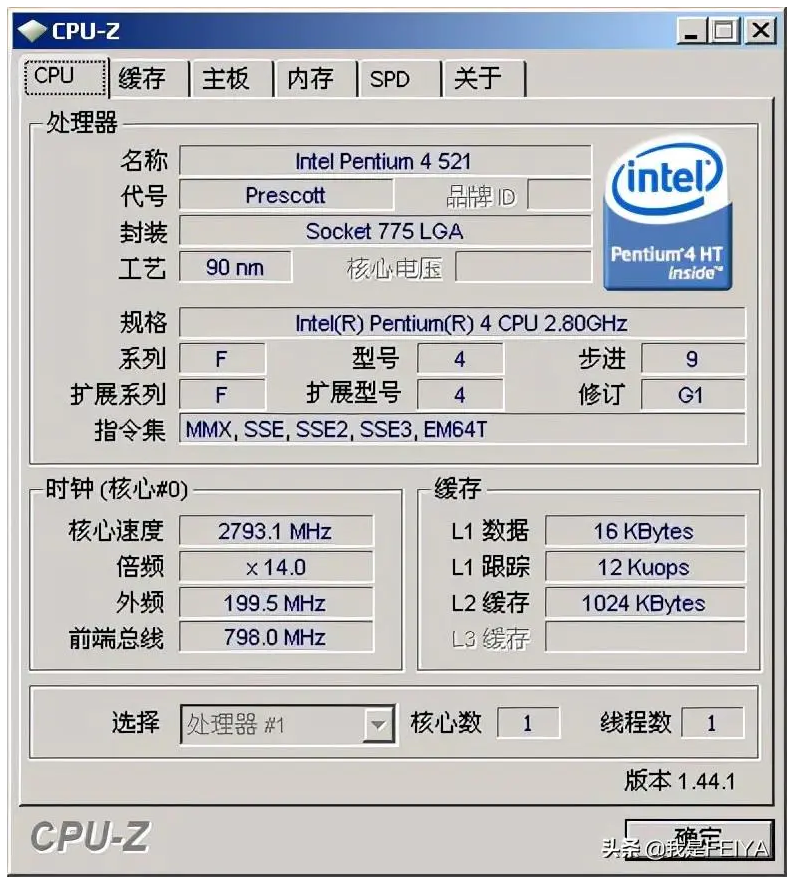Open the 内存 tab
Viewport: 790px width, 884px height.
click(x=310, y=78)
